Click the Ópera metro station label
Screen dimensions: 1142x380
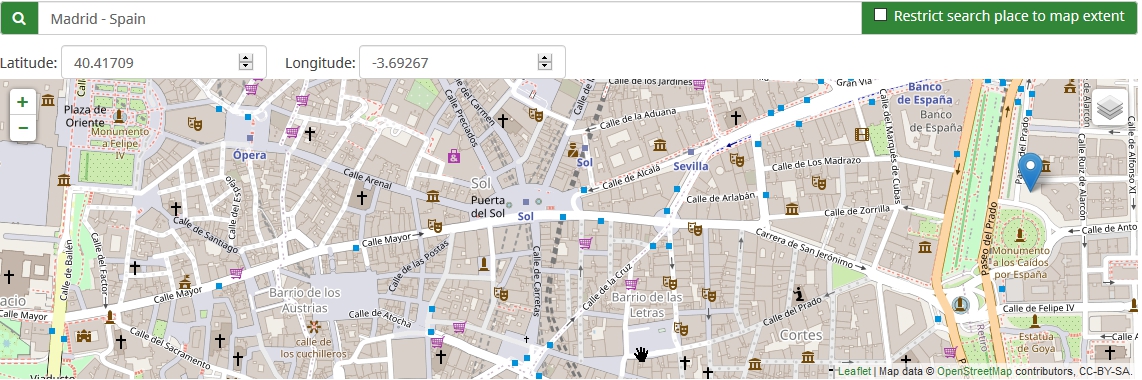coord(250,155)
